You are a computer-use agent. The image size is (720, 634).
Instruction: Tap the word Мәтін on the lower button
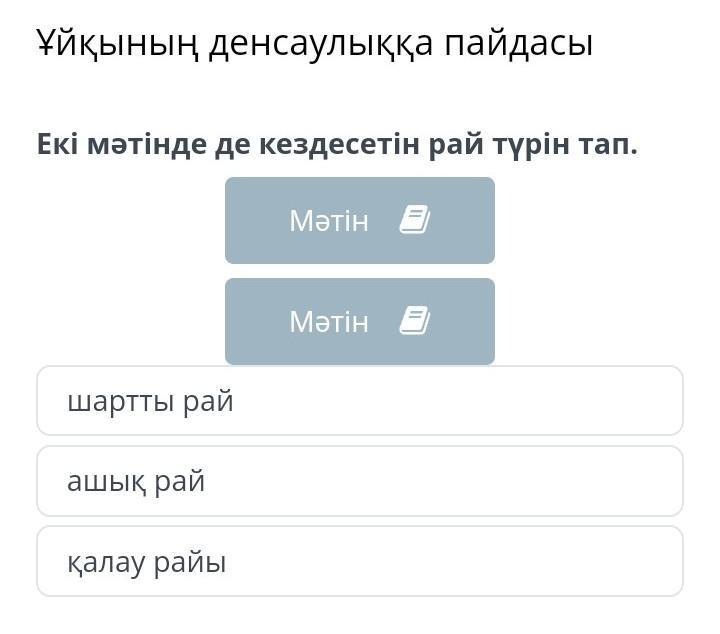[329, 322]
